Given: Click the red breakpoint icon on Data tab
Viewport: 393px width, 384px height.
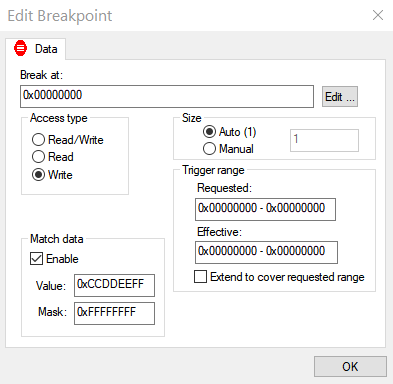Looking at the screenshot, I should tap(20, 48).
